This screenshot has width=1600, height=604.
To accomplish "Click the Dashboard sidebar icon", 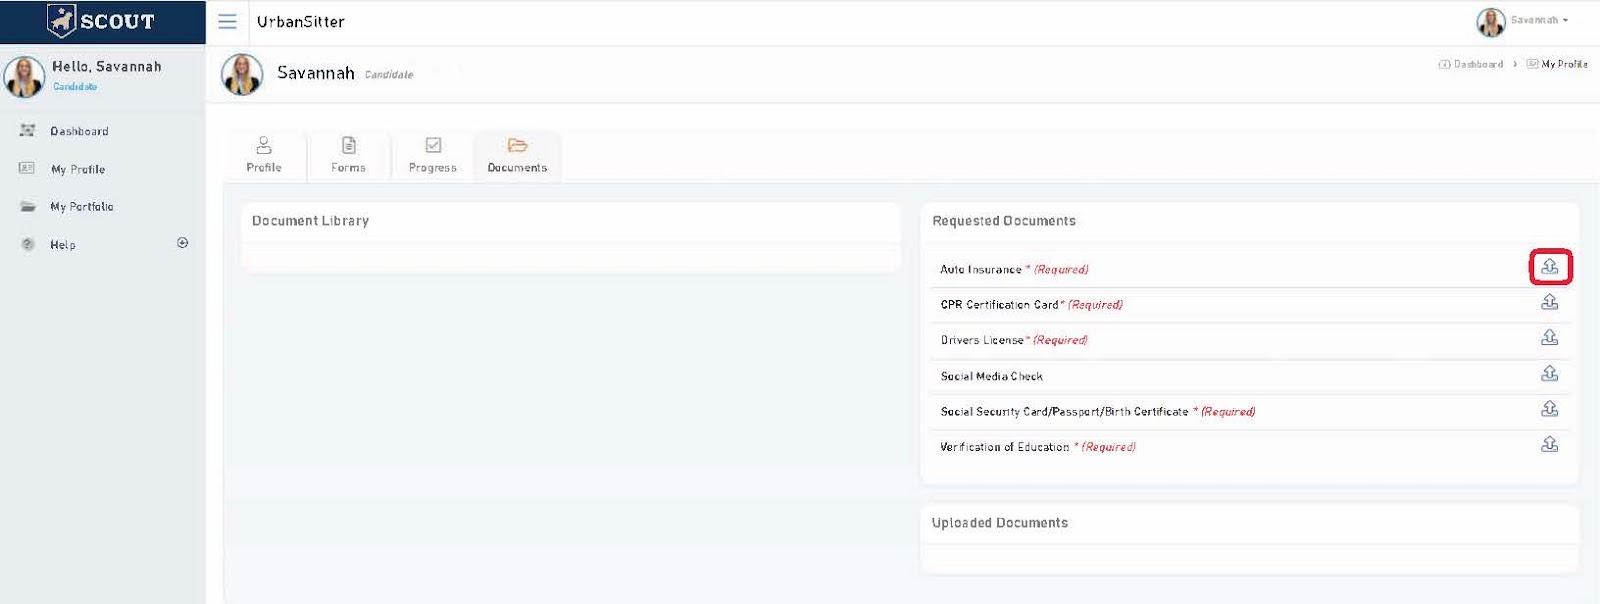I will pyautogui.click(x=27, y=131).
